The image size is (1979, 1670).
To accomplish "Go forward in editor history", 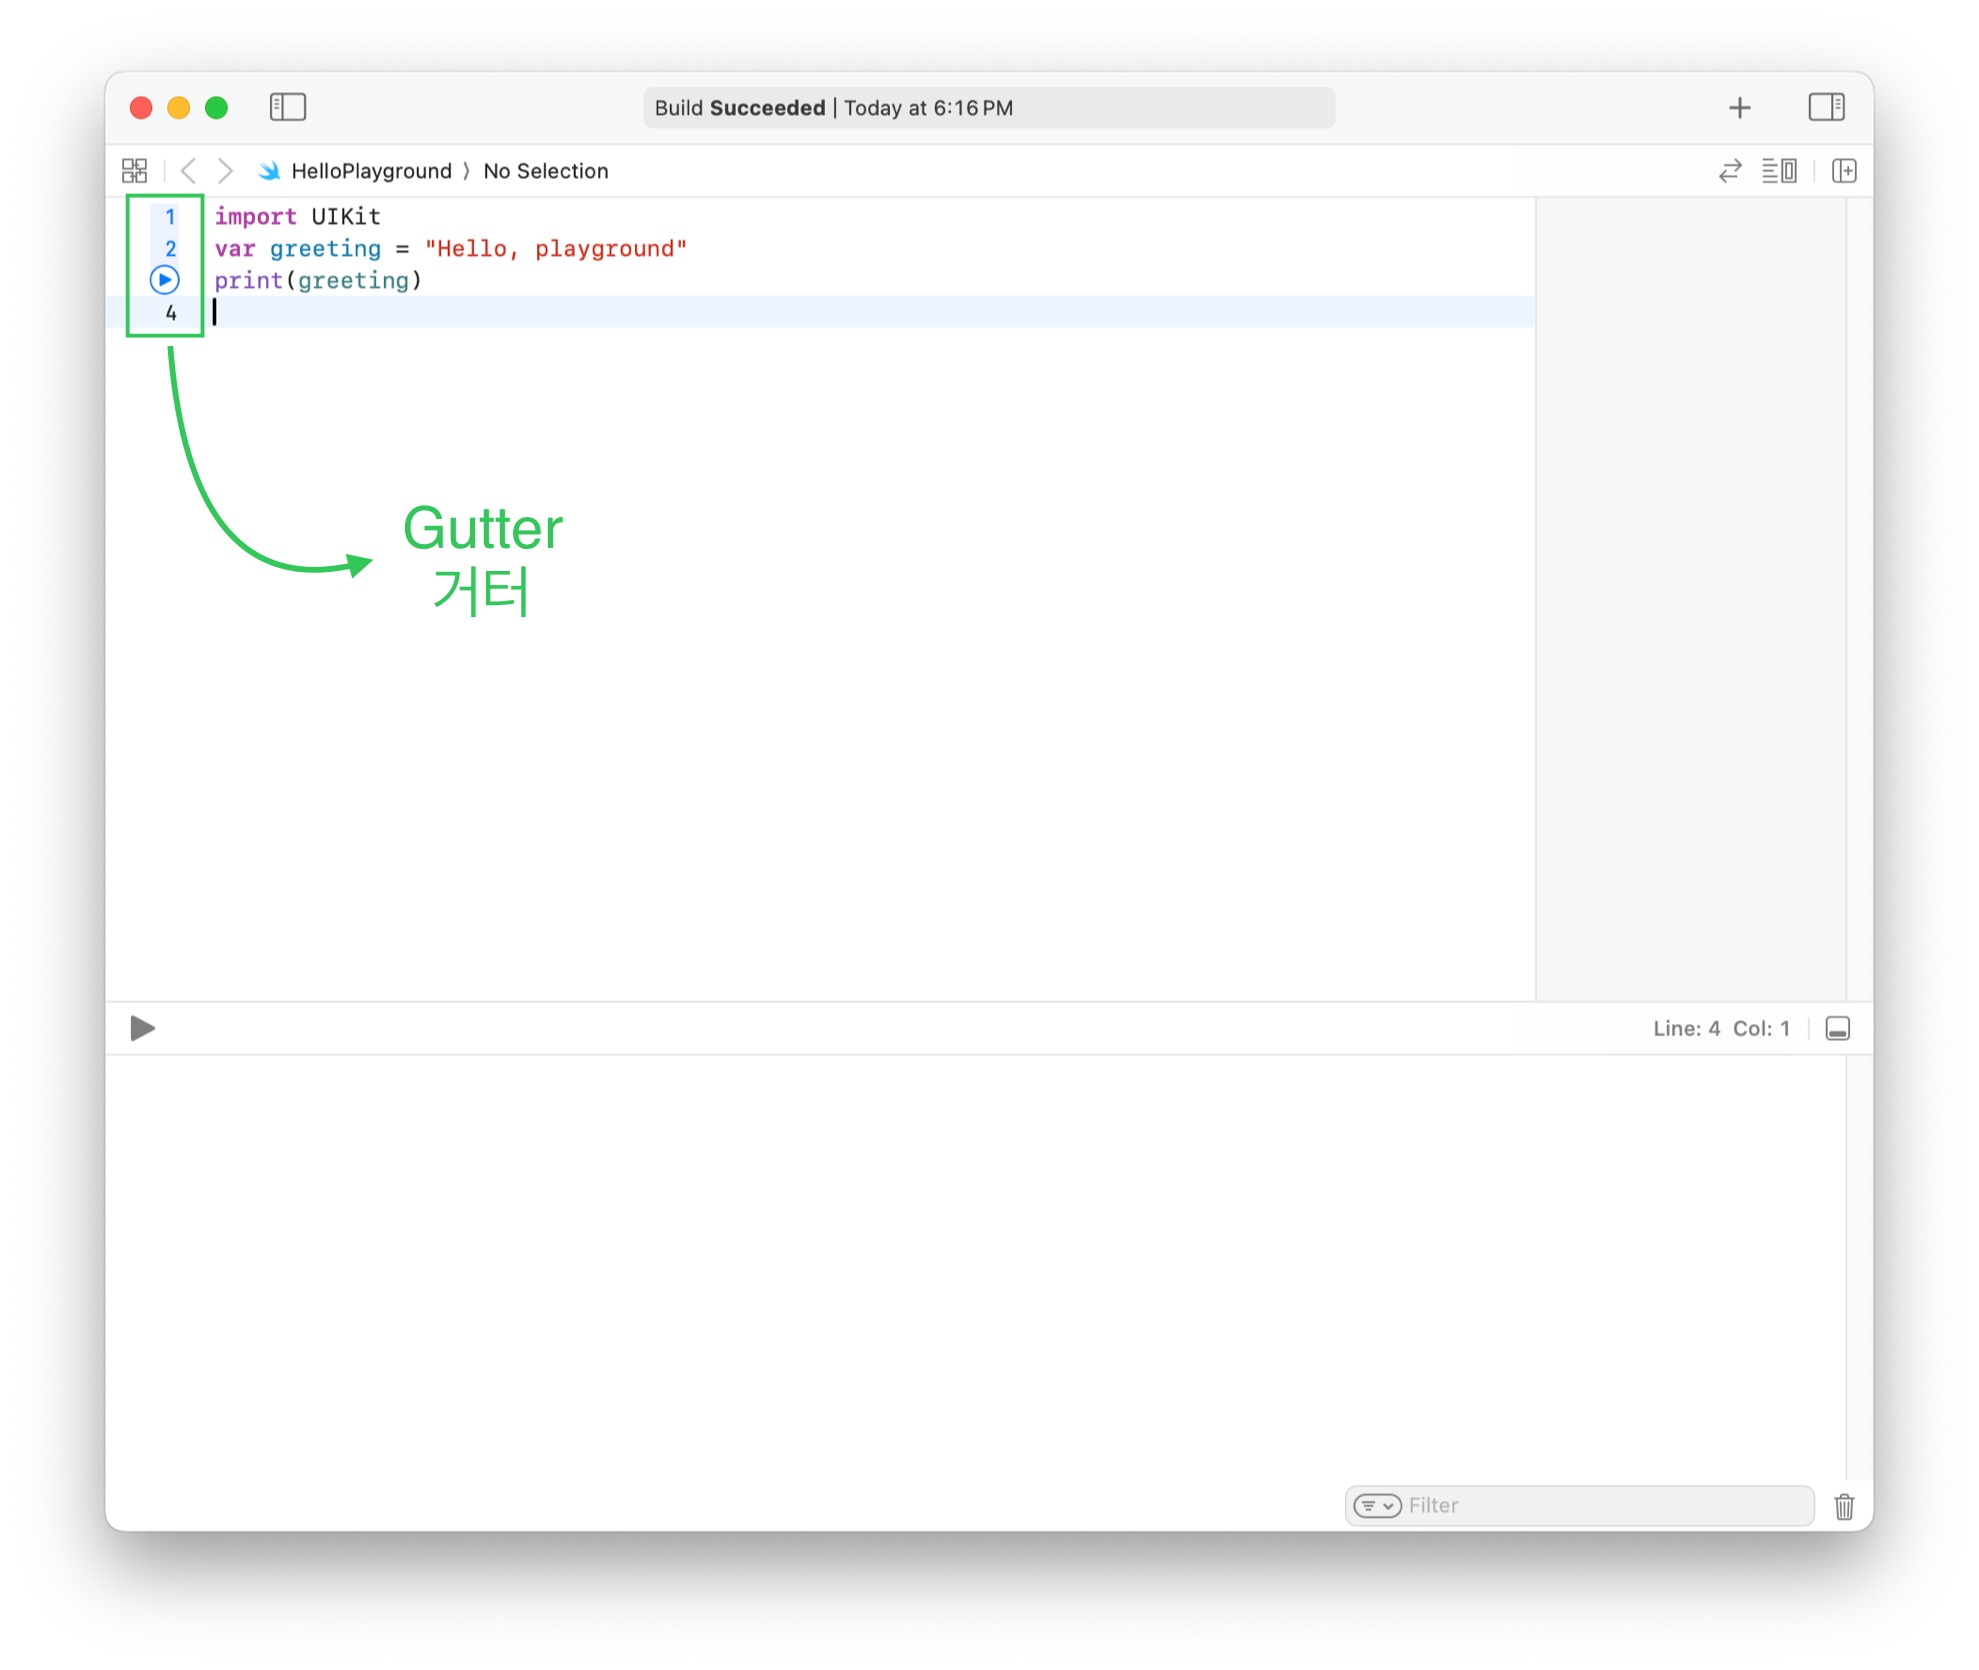I will point(226,171).
